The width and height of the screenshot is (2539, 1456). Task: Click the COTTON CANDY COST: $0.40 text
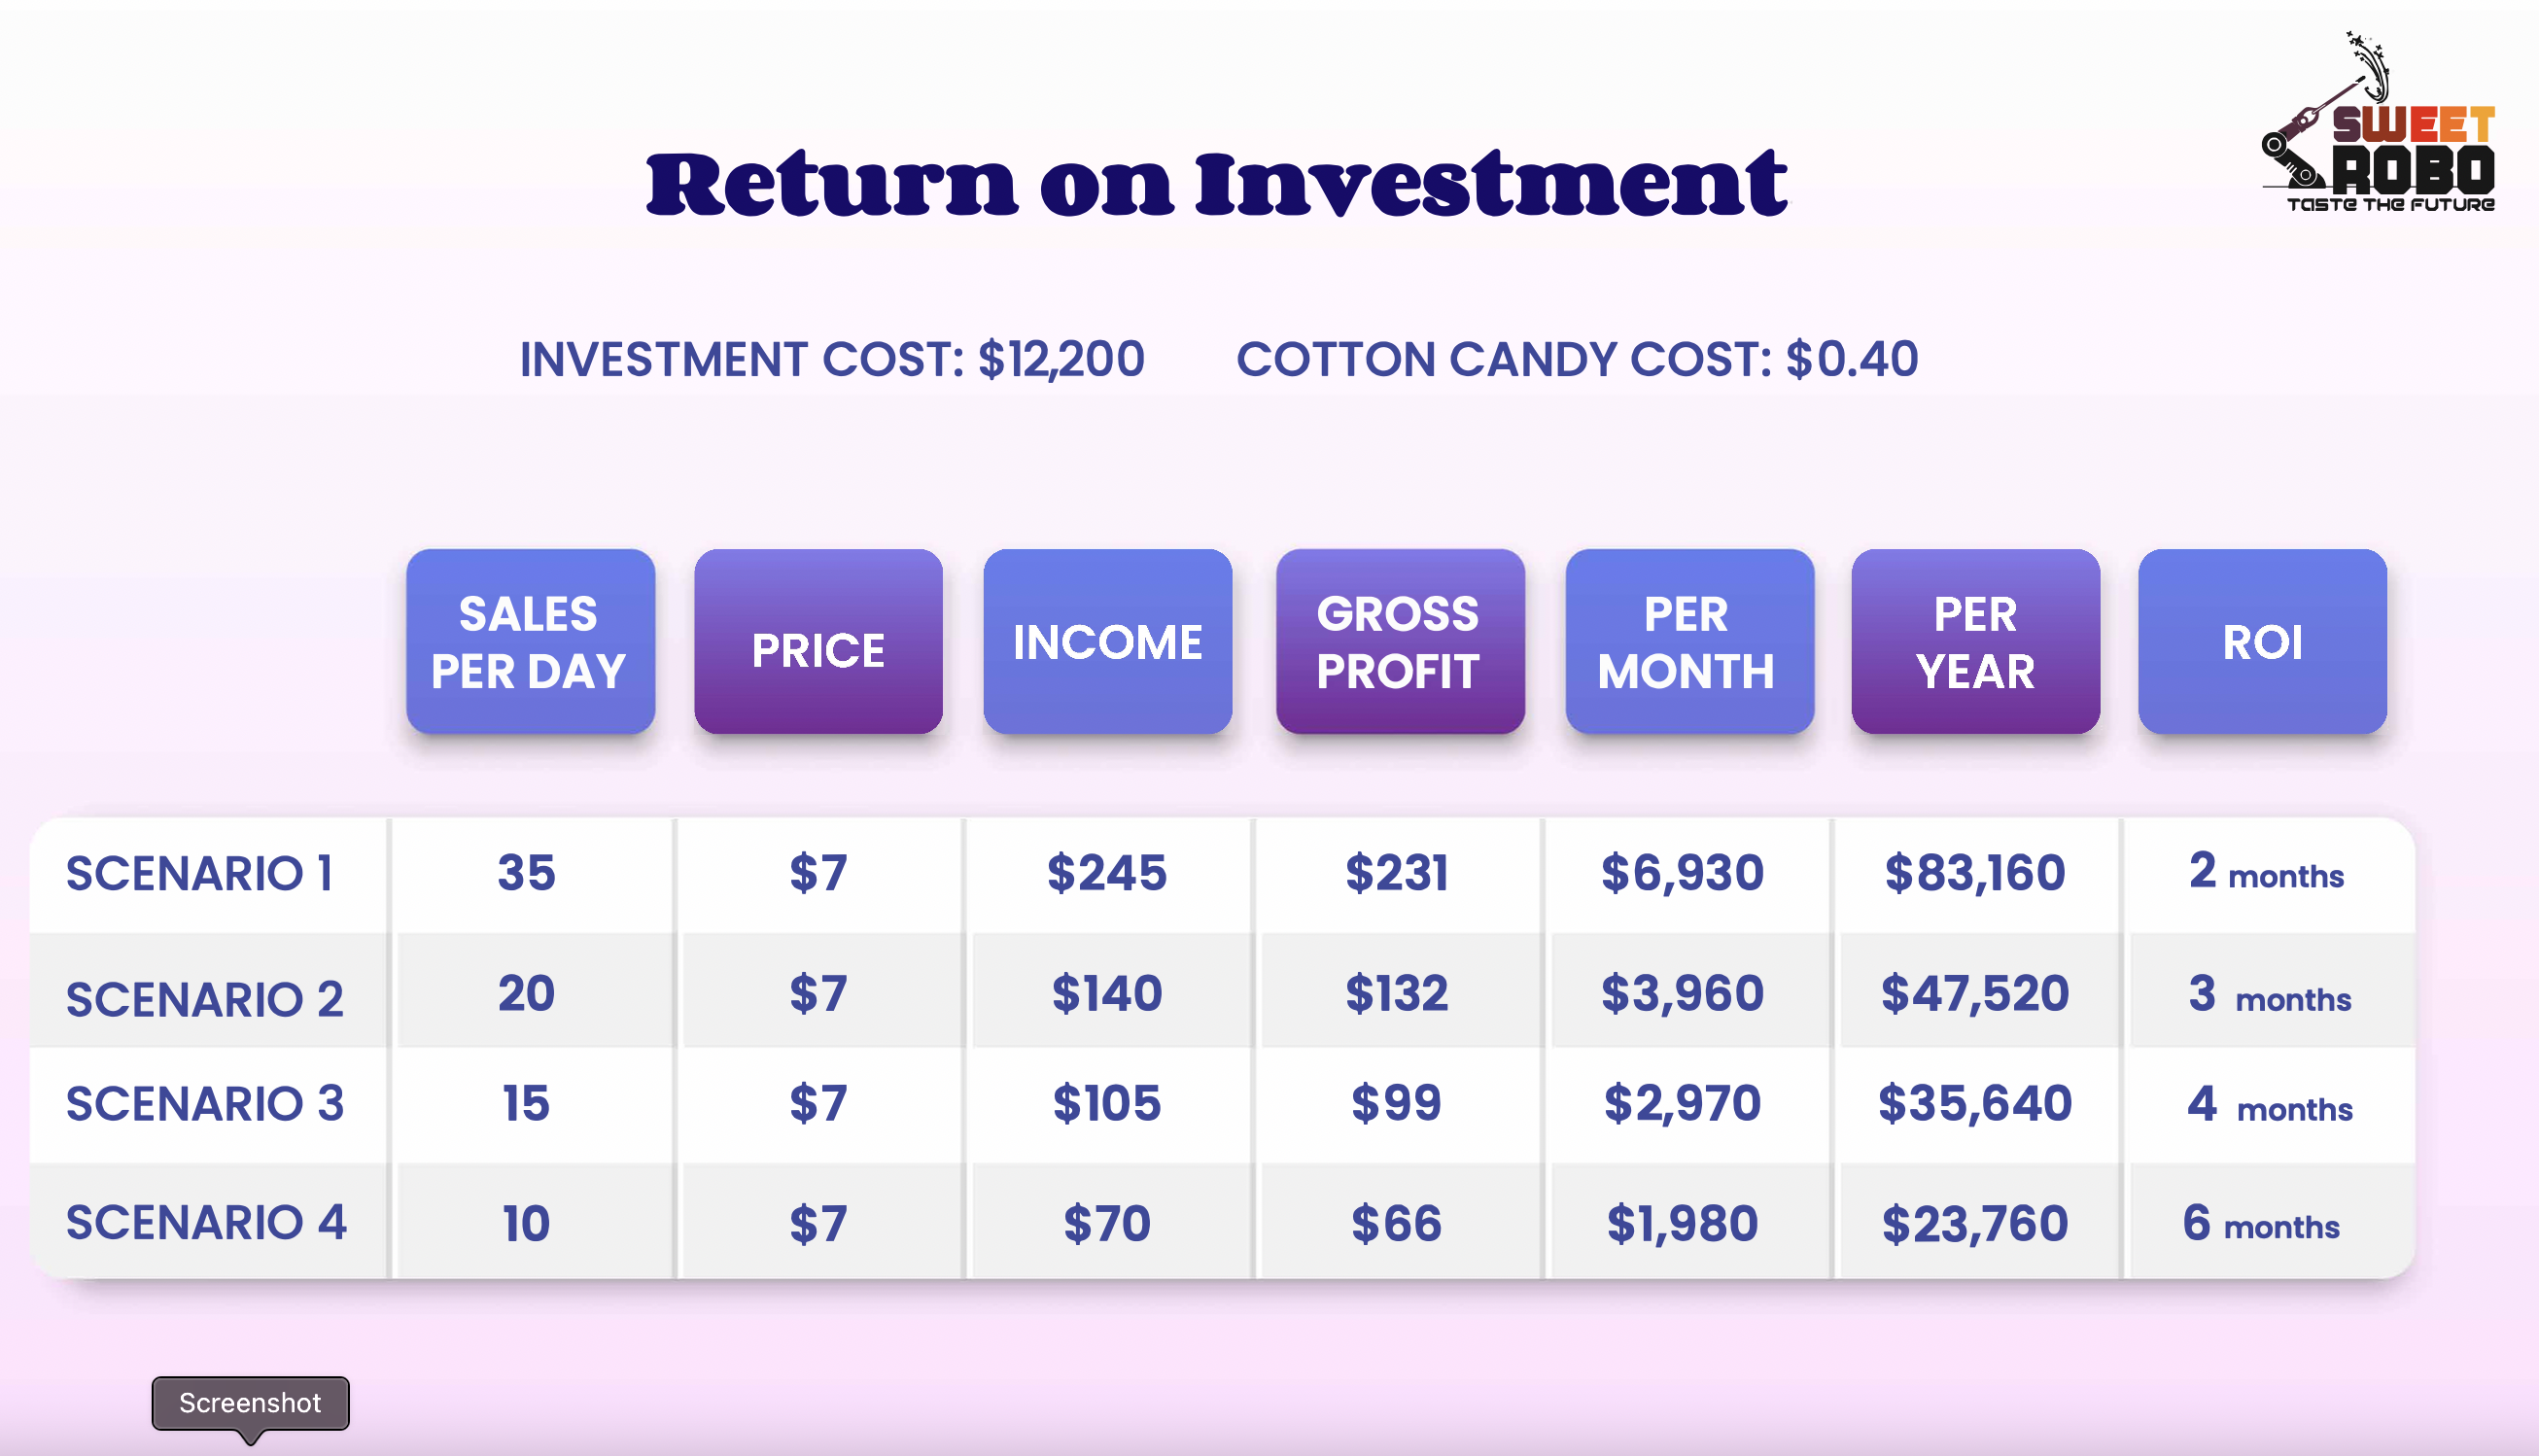tap(1577, 359)
